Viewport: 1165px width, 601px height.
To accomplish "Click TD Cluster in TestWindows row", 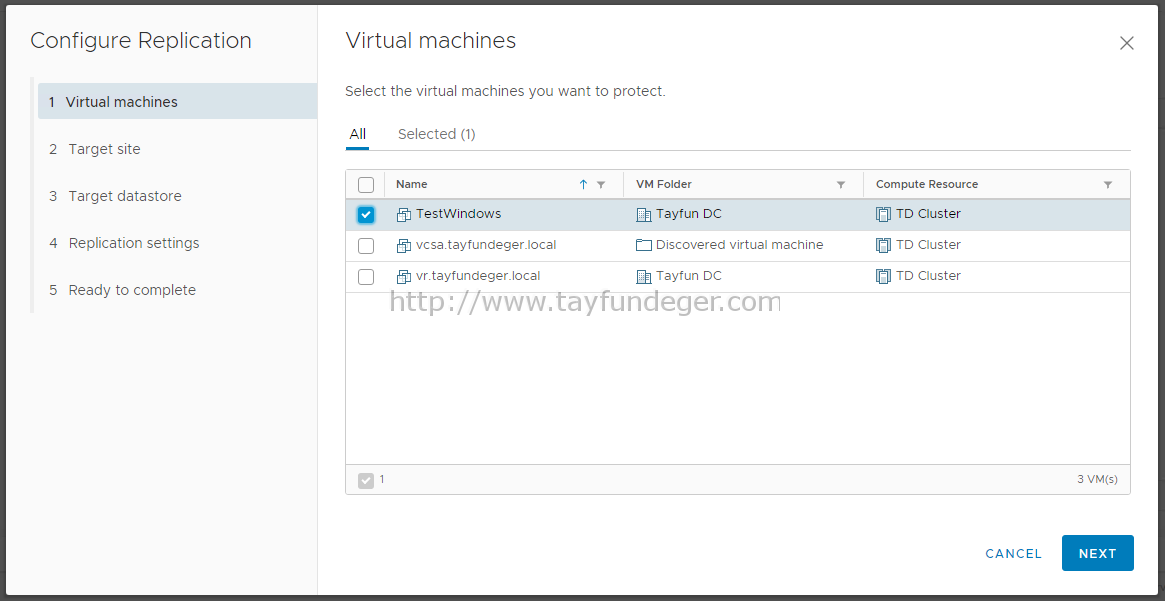I will click(928, 214).
